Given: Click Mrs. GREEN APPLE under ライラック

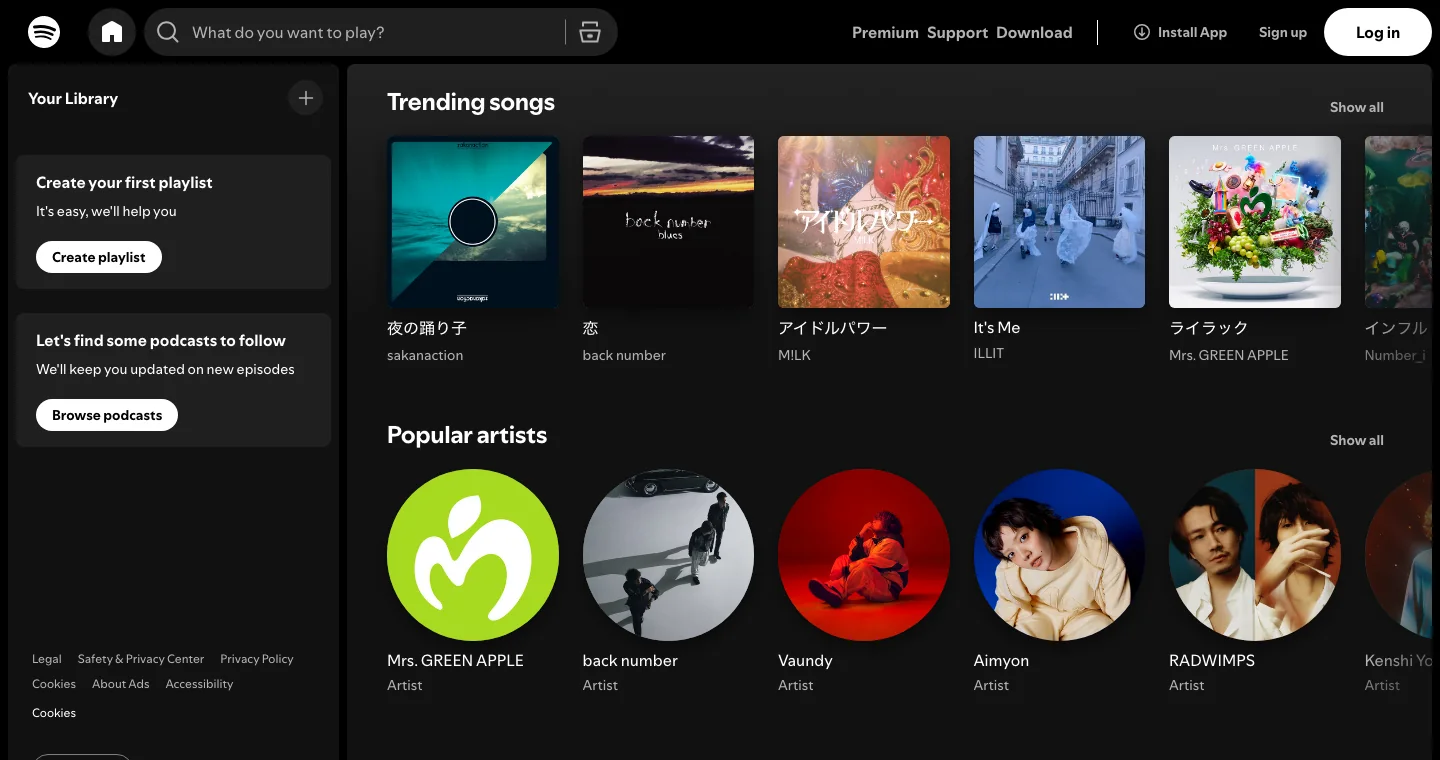Looking at the screenshot, I should click(x=1229, y=355).
